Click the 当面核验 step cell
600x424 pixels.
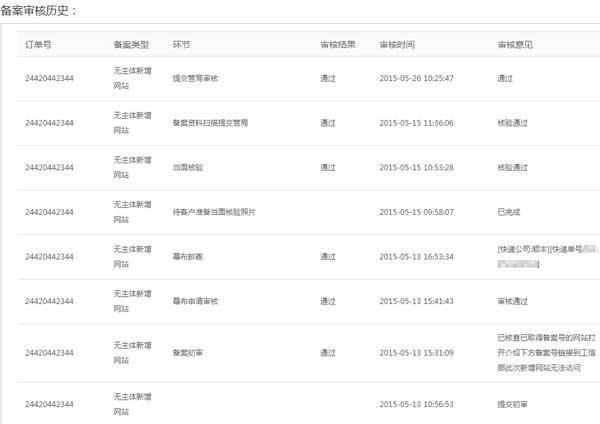tap(187, 167)
